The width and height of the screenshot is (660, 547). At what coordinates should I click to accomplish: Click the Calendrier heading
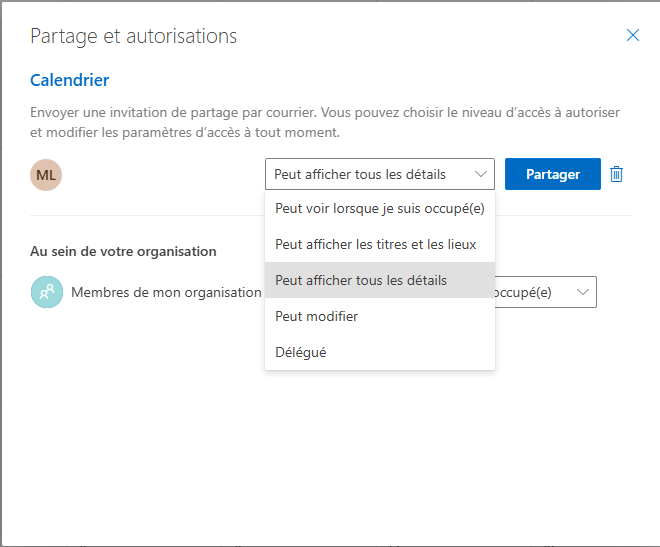(70, 80)
